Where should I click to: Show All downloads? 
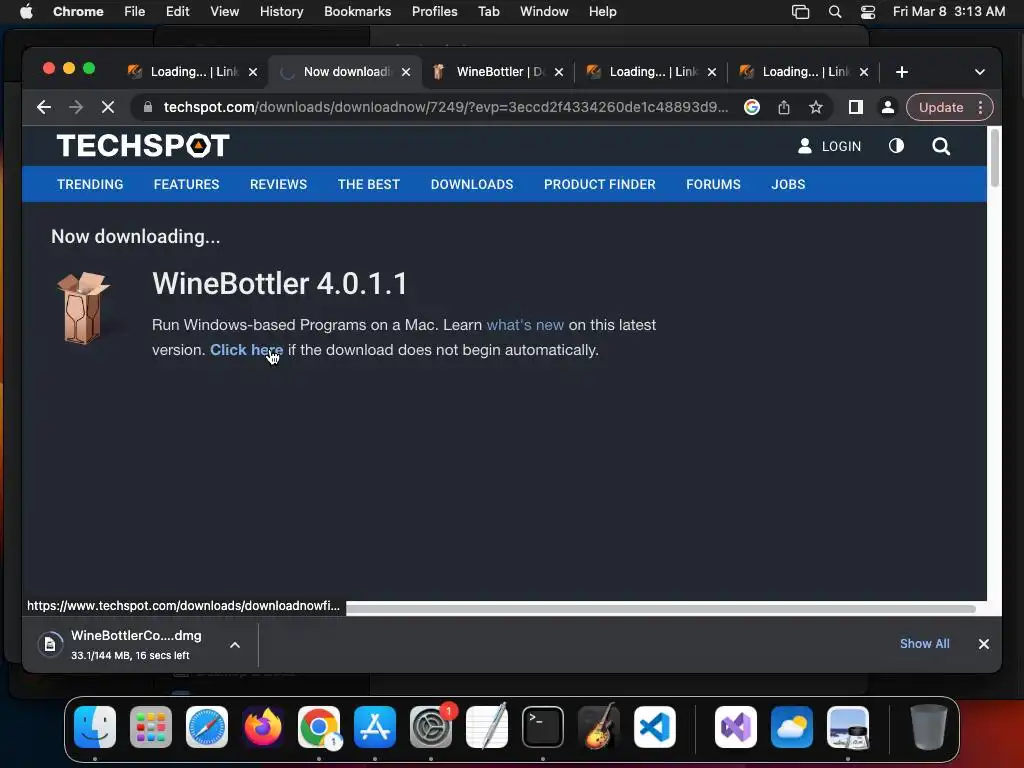tap(924, 643)
